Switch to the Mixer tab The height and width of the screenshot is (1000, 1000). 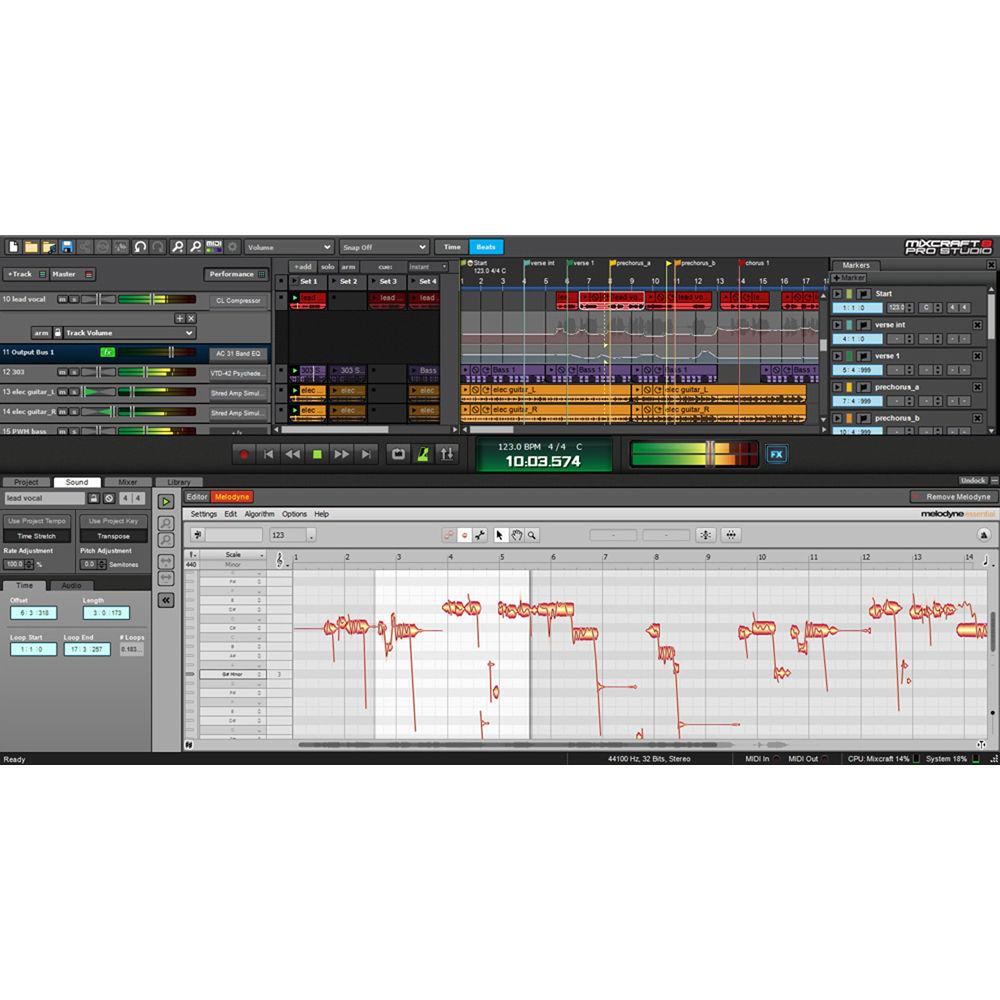[128, 481]
